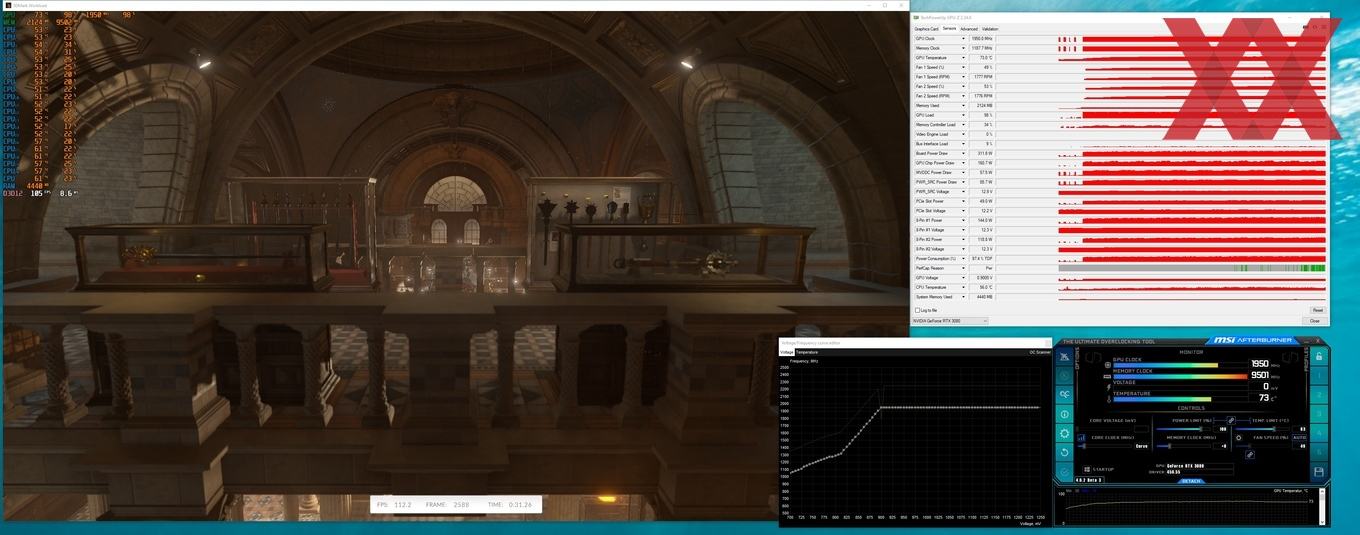Click the Afterburner version label 4.6.3 Beta 2
1360x535 pixels.
pyautogui.click(x=1089, y=480)
